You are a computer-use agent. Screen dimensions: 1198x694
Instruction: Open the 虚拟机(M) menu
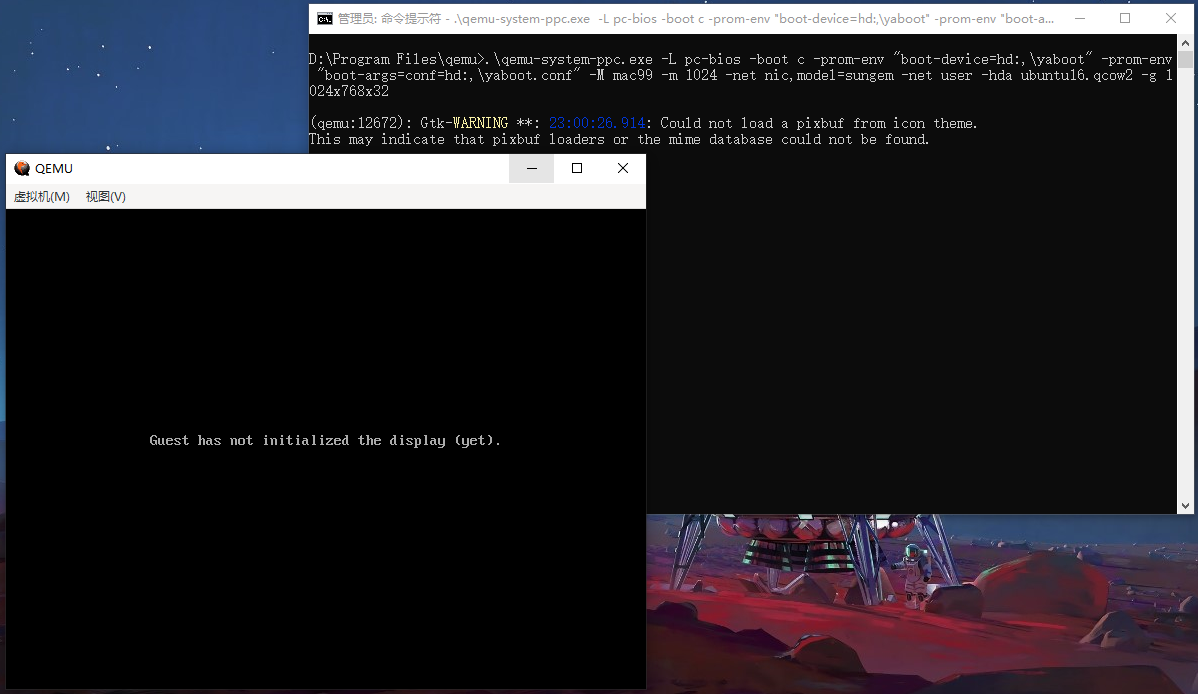(41, 196)
